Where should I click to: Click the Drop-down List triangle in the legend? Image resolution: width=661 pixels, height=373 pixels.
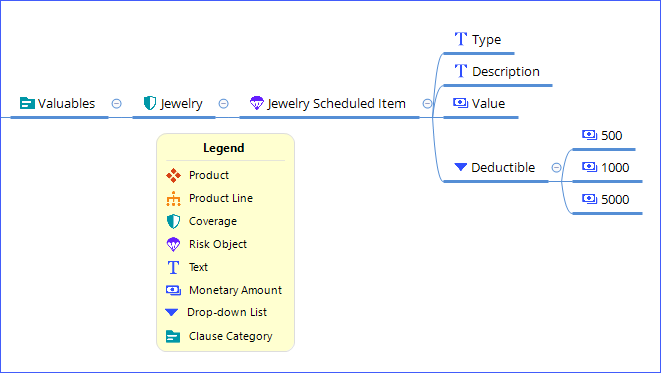172,312
